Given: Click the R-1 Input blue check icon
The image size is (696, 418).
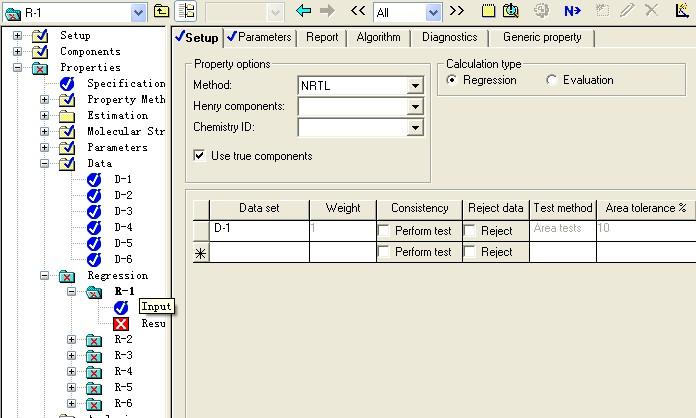Looking at the screenshot, I should point(121,308).
